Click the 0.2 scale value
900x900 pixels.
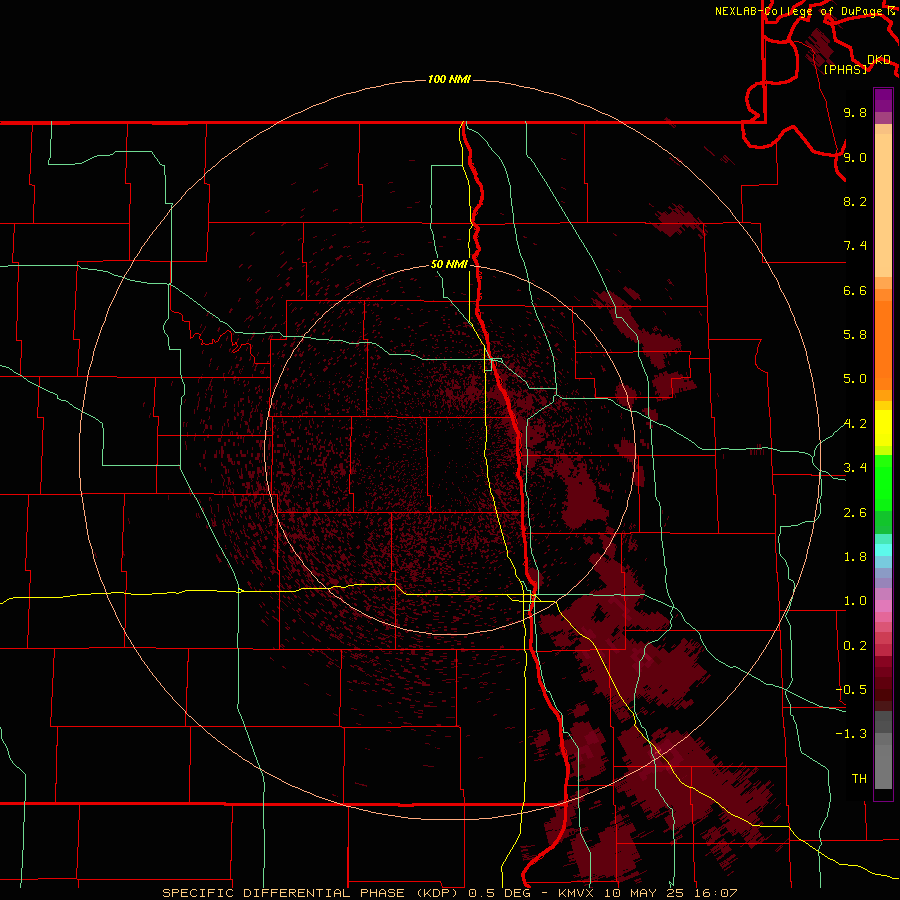pos(855,646)
